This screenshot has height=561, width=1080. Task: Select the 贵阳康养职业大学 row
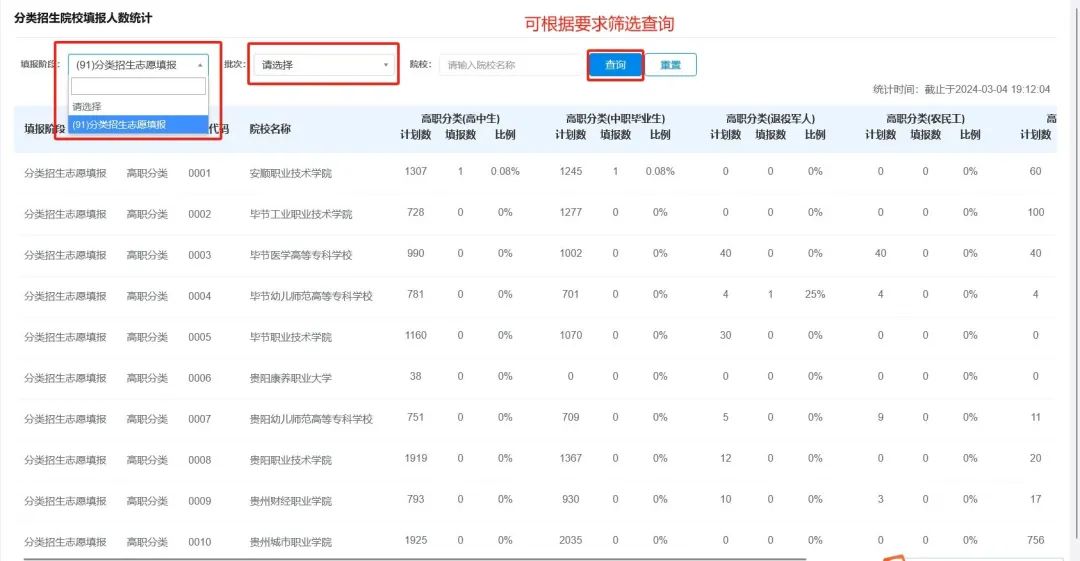point(290,378)
